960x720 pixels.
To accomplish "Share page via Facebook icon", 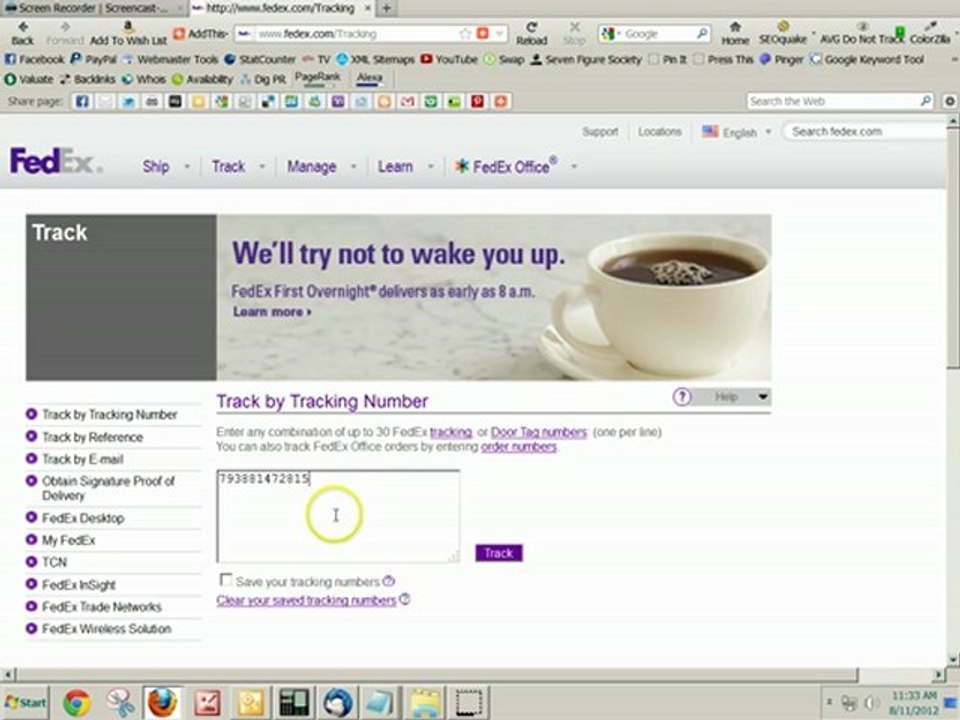I will pyautogui.click(x=82, y=102).
